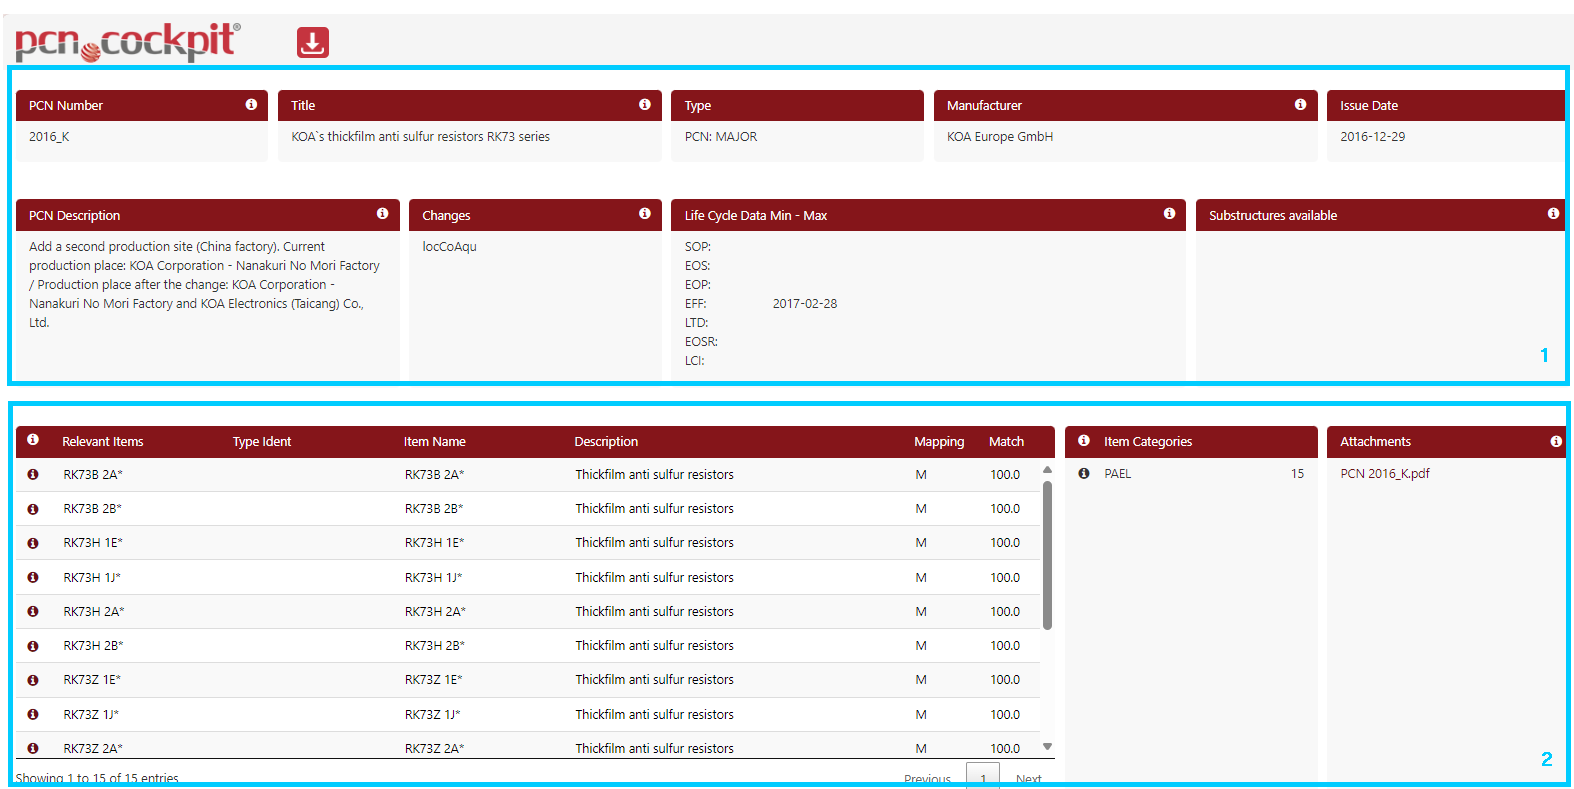The image size is (1574, 789).
Task: Select item name cell RK73Z 1J*
Action: click(432, 714)
